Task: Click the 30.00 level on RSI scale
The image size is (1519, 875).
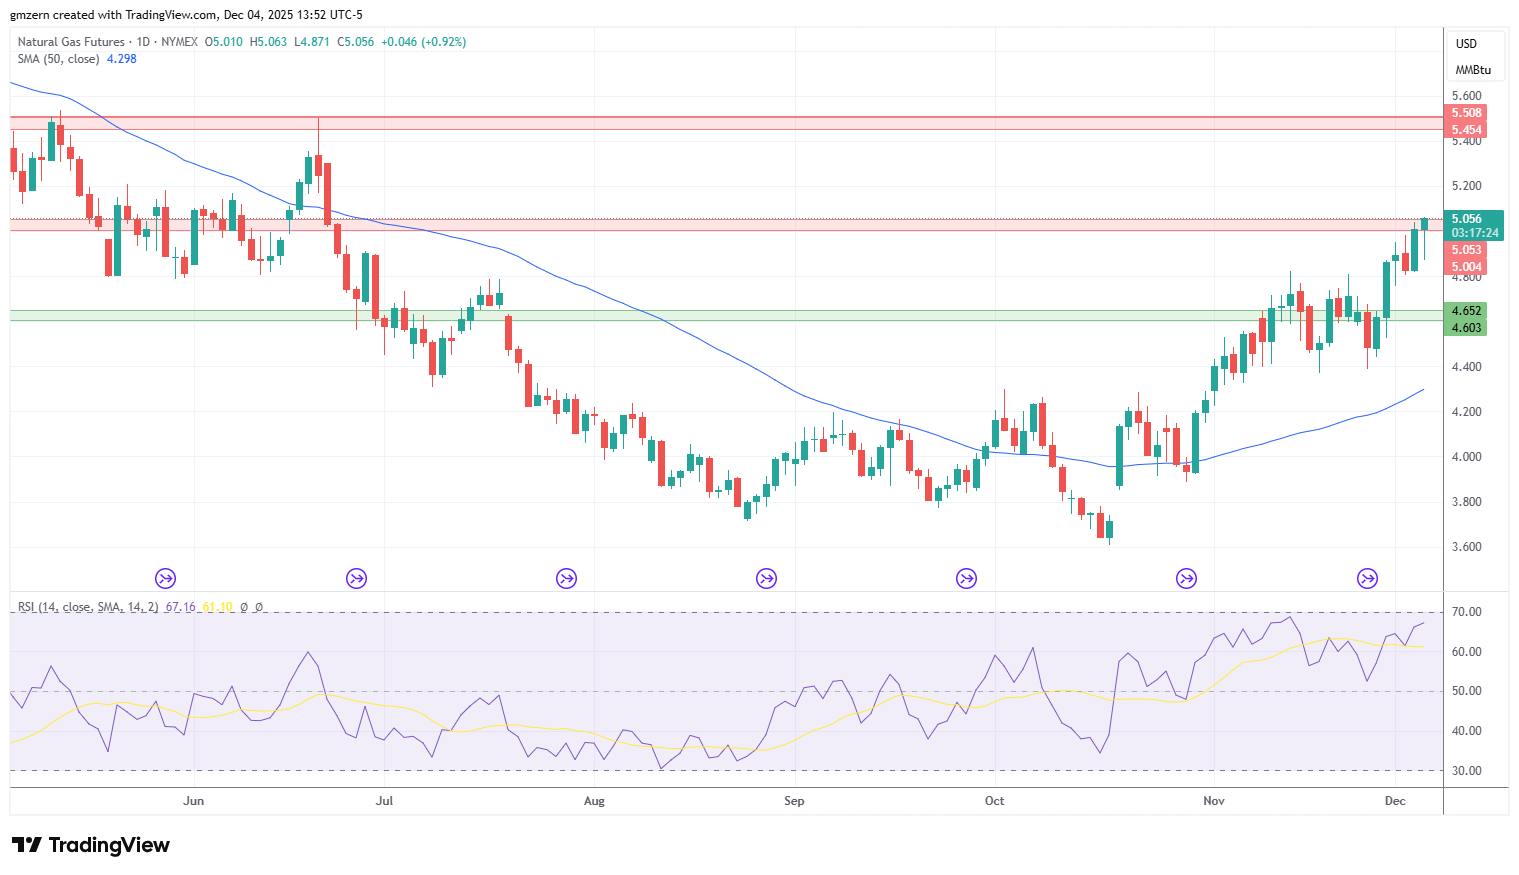Action: point(1467,771)
